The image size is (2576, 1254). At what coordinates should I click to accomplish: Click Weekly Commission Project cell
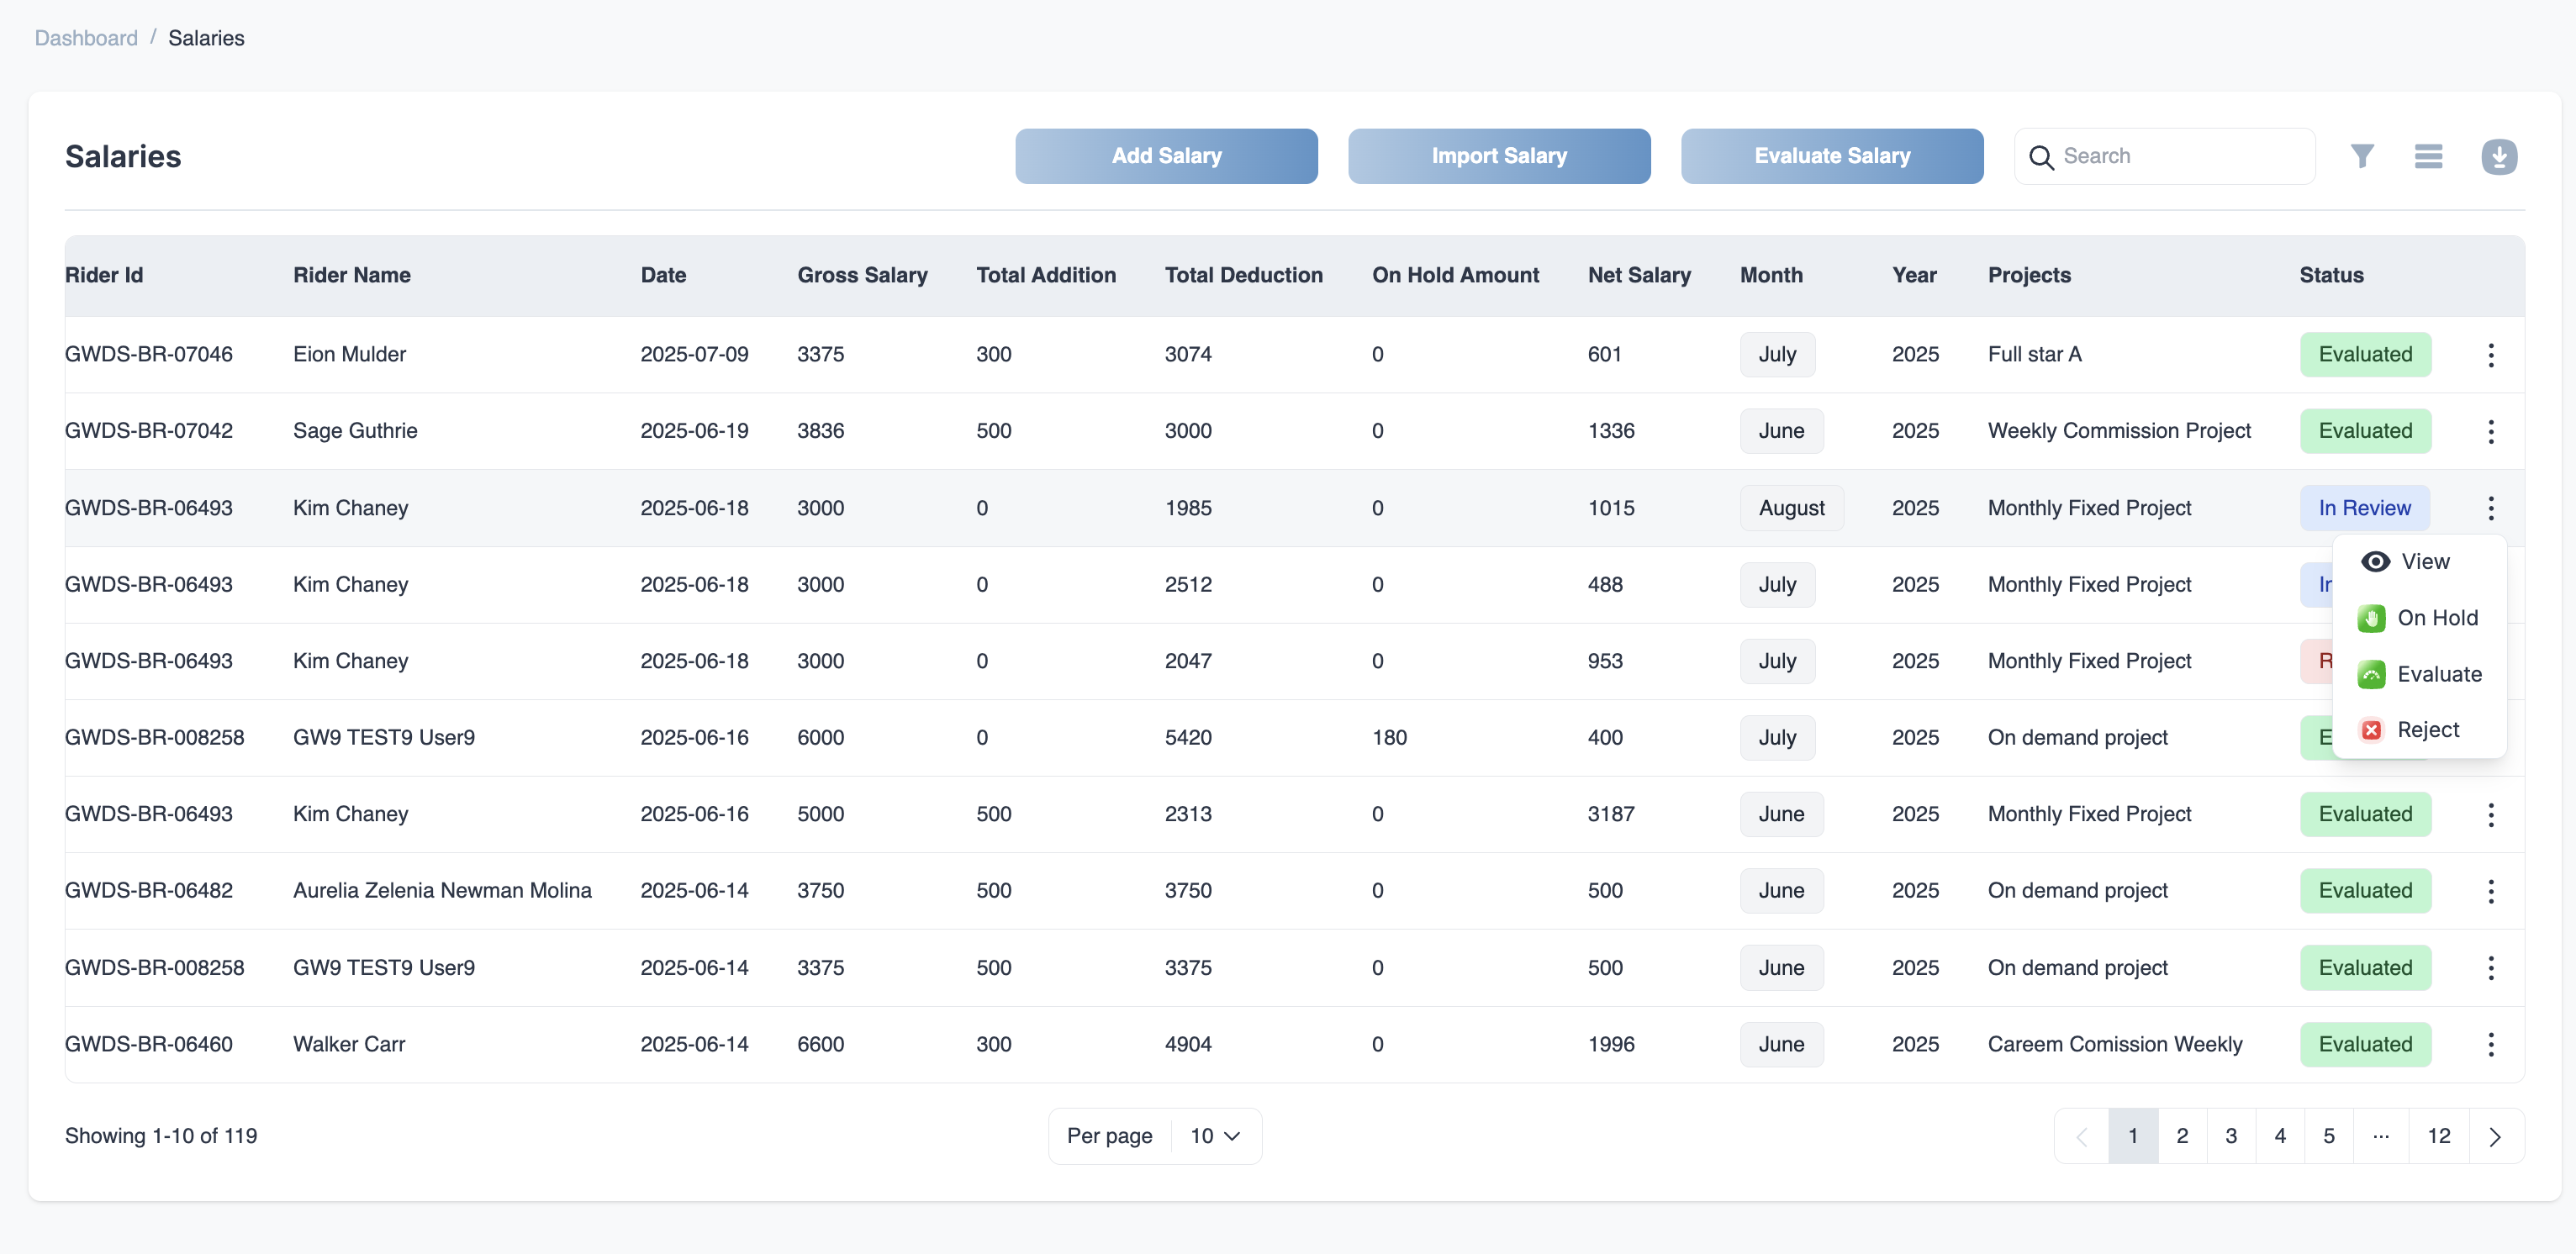(2119, 431)
